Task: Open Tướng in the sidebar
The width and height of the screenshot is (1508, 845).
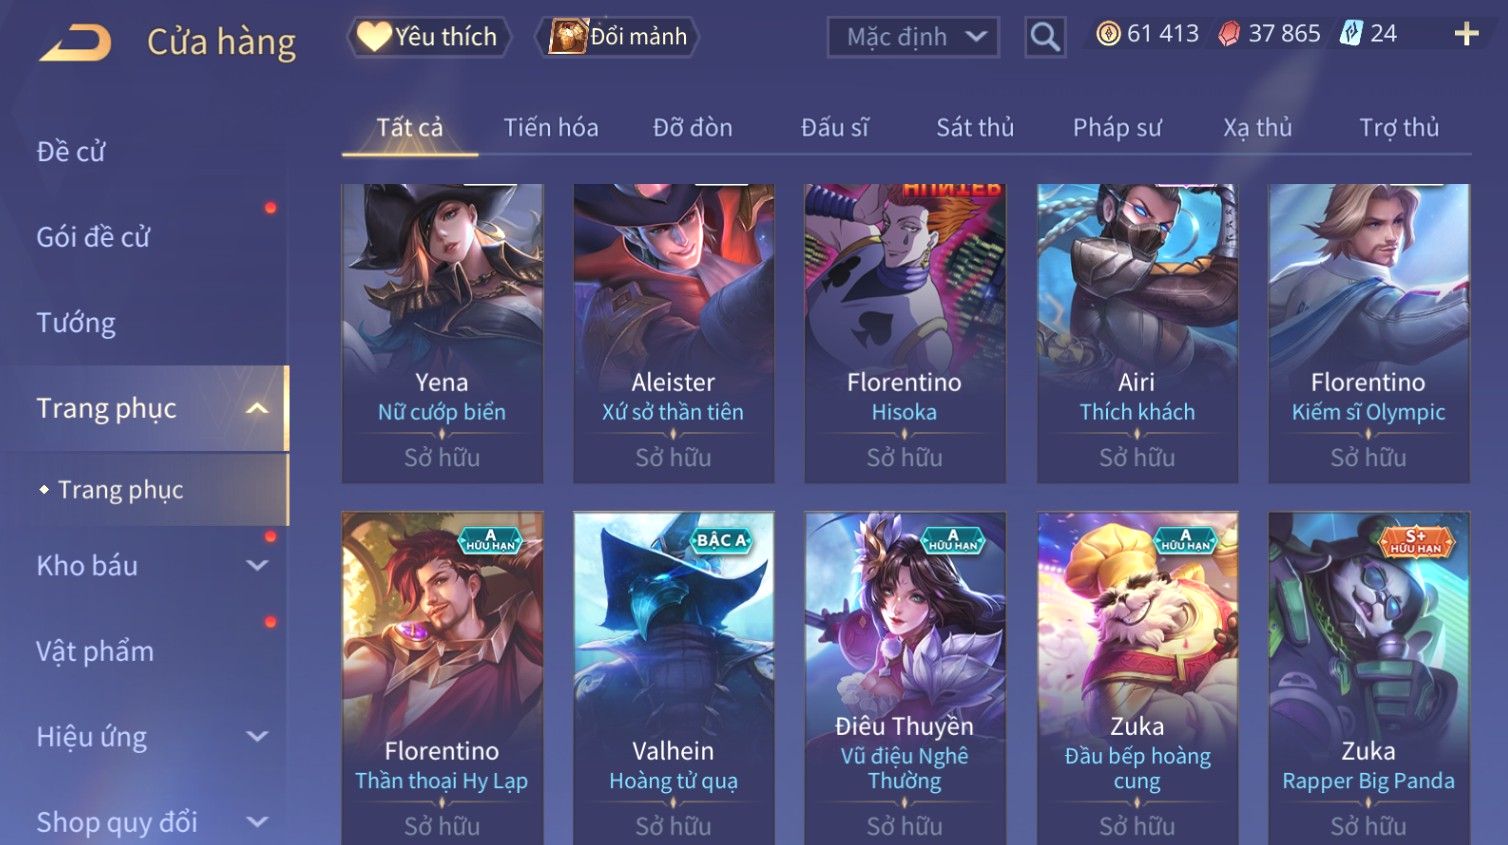Action: (76, 323)
